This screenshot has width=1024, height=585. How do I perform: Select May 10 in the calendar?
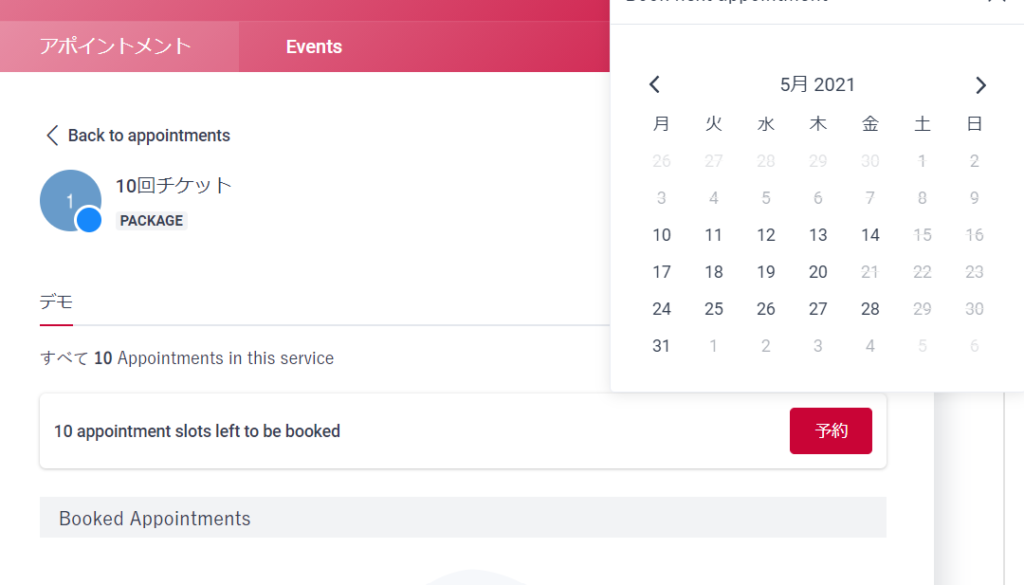pyautogui.click(x=662, y=235)
